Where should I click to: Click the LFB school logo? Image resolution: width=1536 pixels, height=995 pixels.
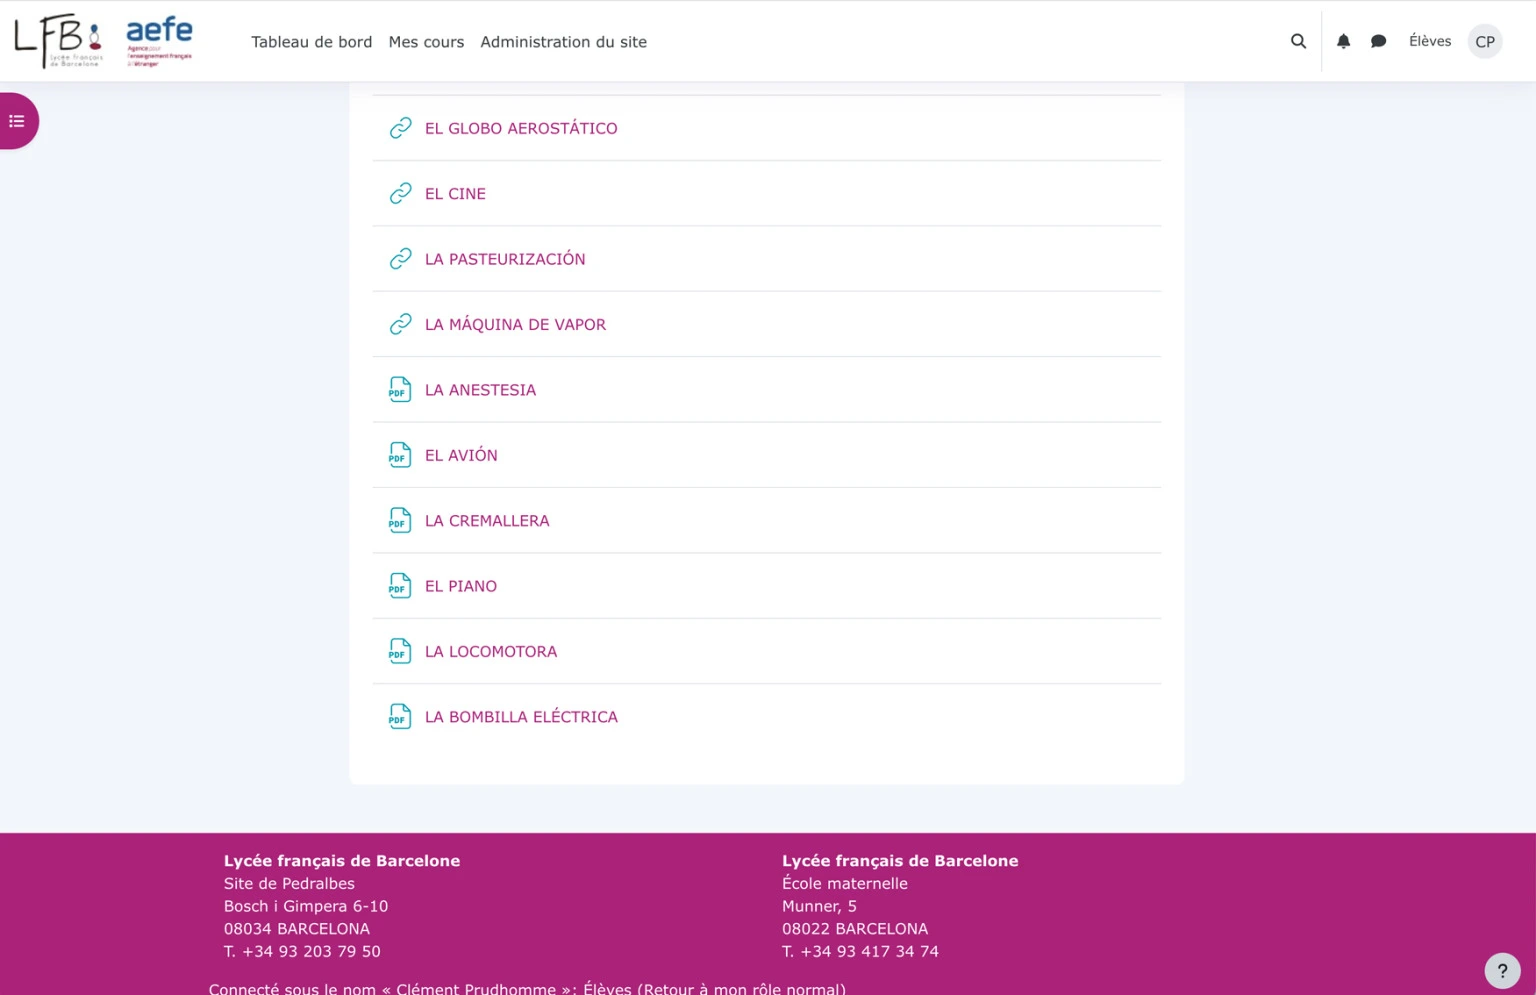pos(55,40)
